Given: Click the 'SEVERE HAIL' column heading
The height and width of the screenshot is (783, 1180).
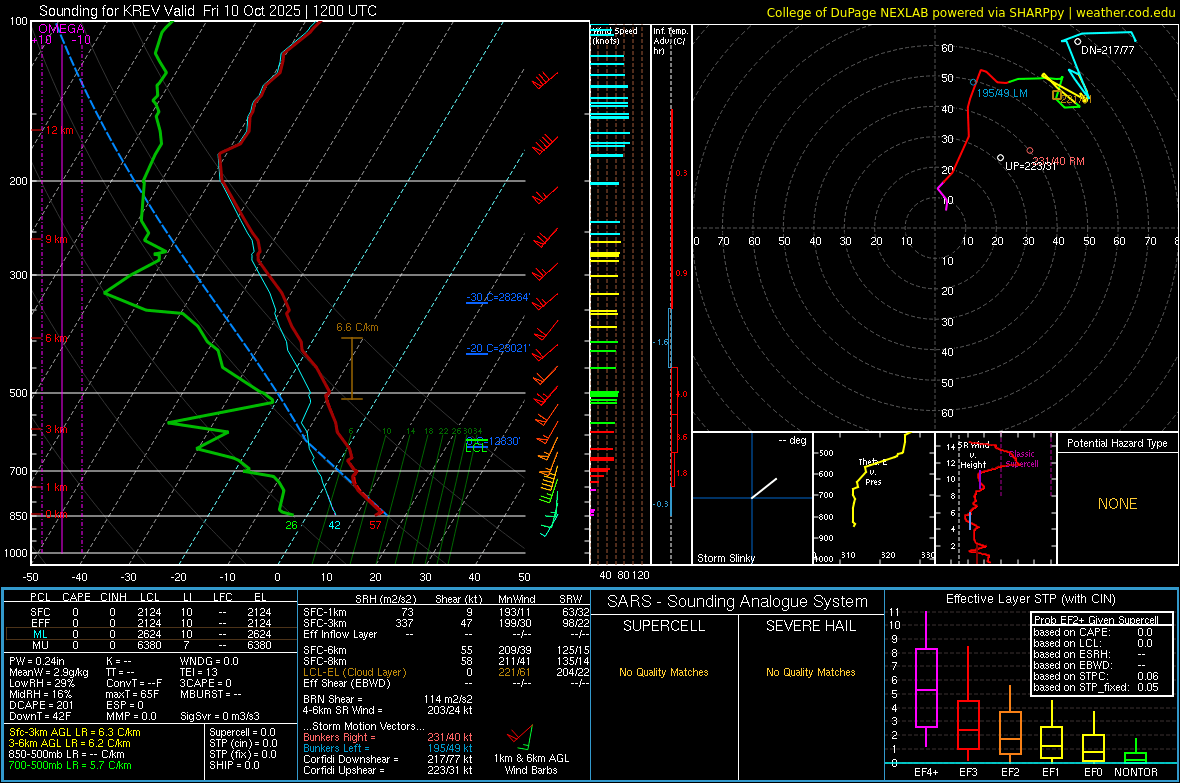Looking at the screenshot, I should point(810,626).
